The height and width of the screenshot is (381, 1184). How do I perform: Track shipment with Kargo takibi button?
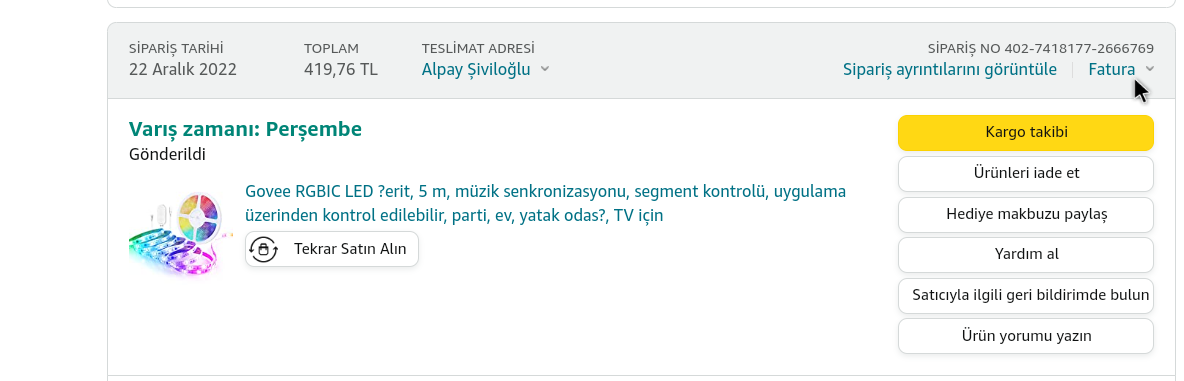tap(1025, 133)
